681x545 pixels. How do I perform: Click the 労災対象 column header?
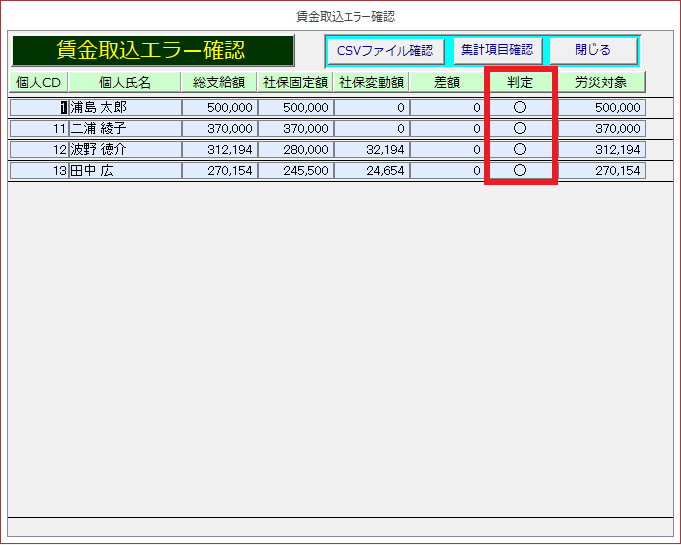point(601,82)
